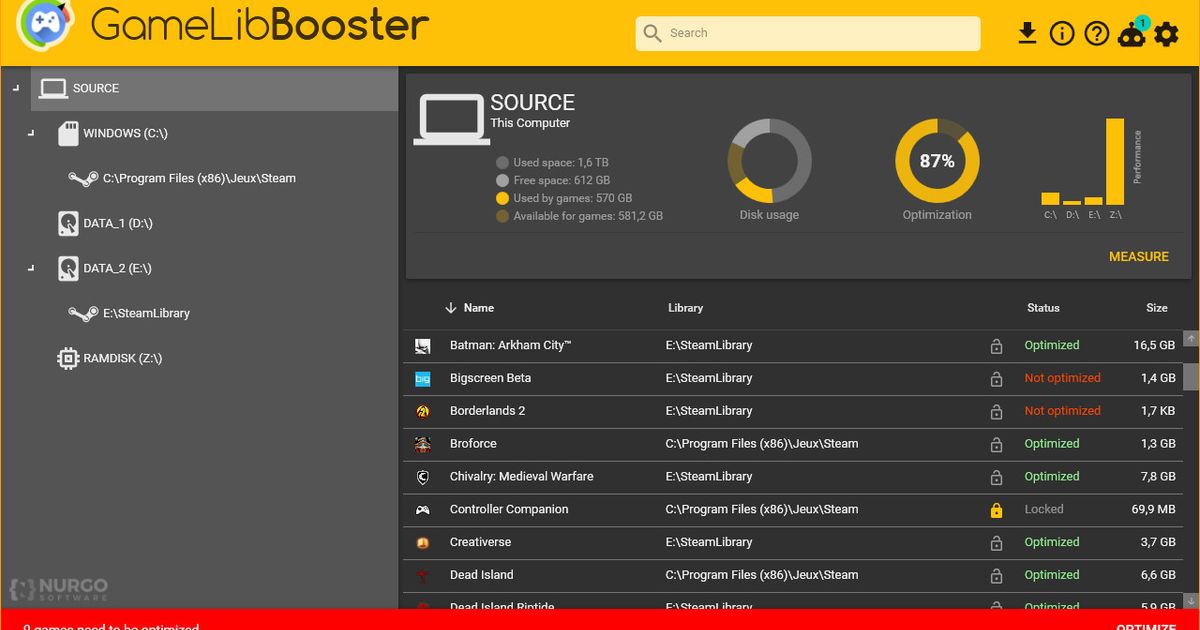Click Dead Island game icon
Screen dimensions: 1200x630
[423, 575]
